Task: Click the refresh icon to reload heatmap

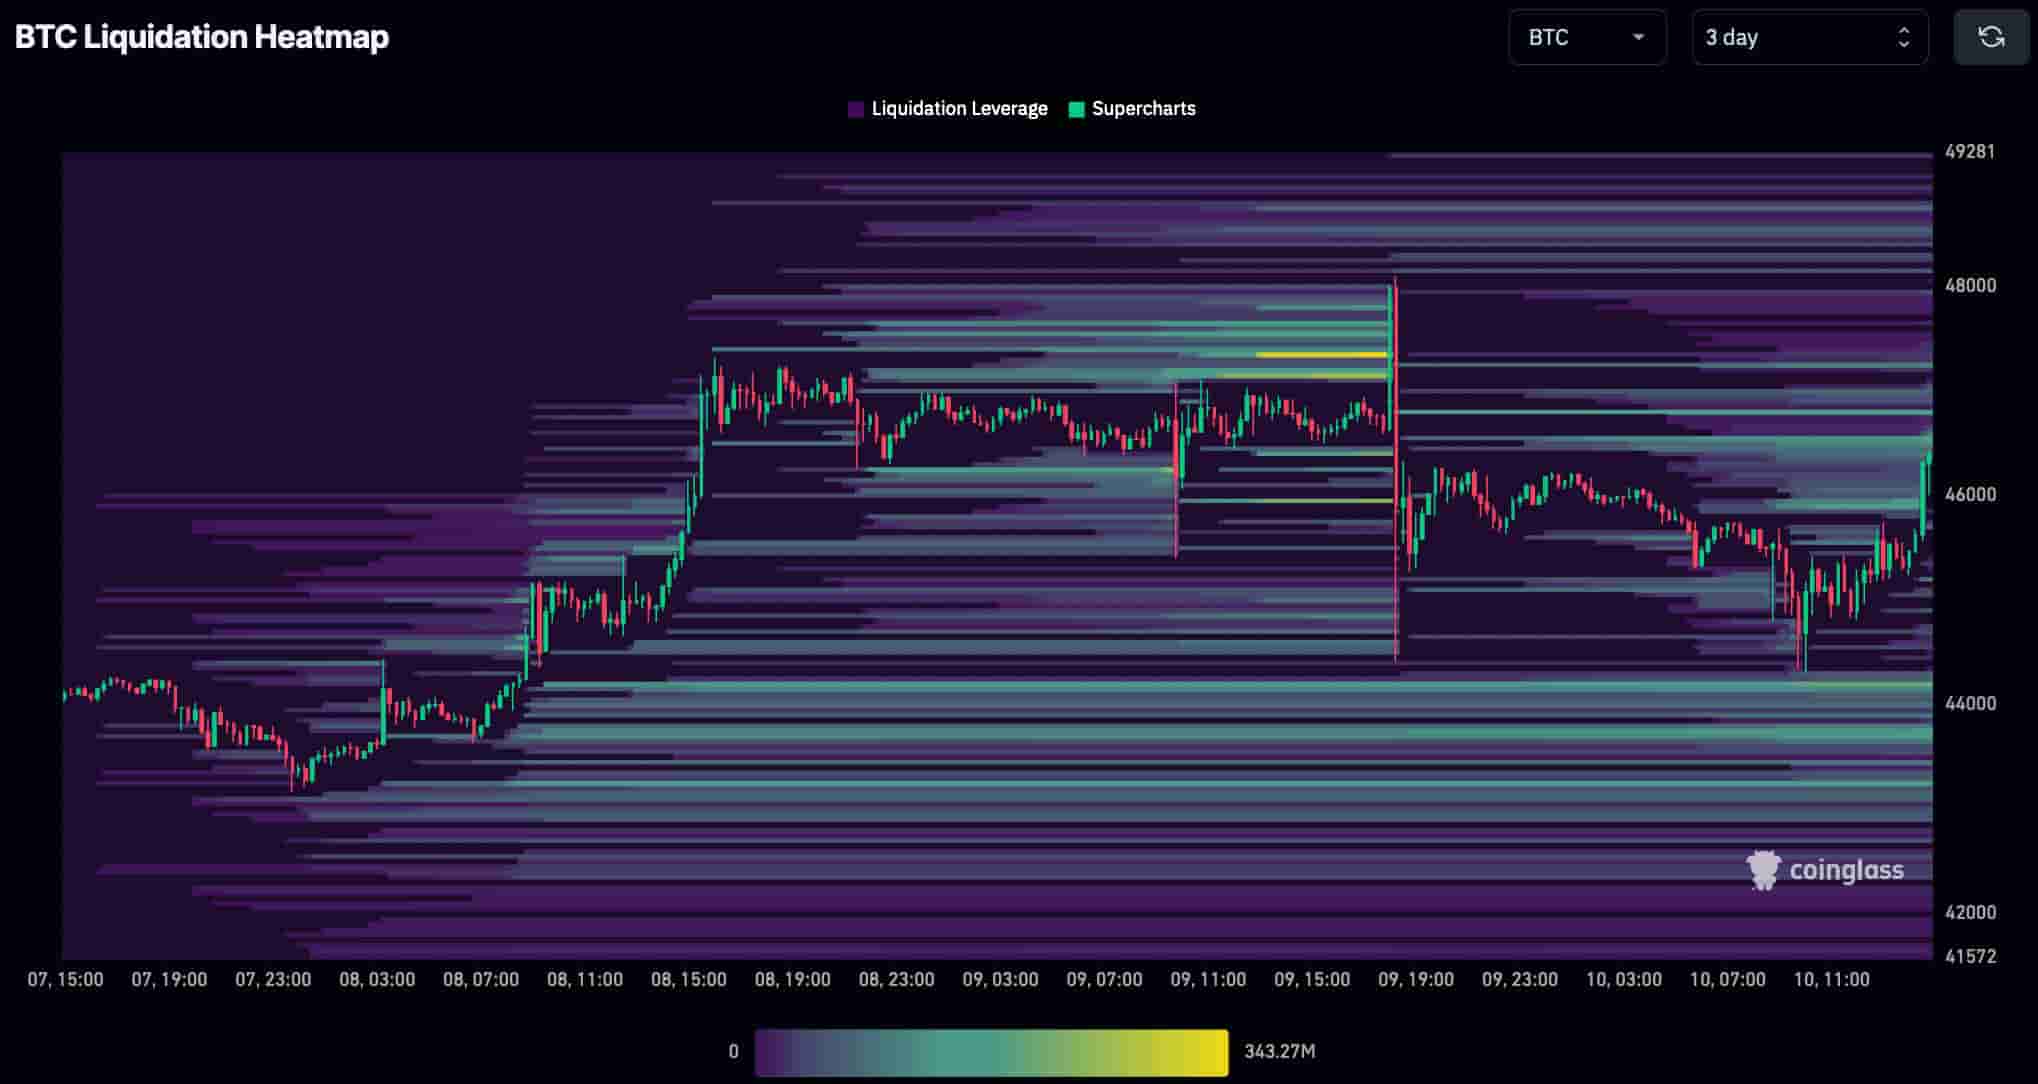Action: [1990, 37]
